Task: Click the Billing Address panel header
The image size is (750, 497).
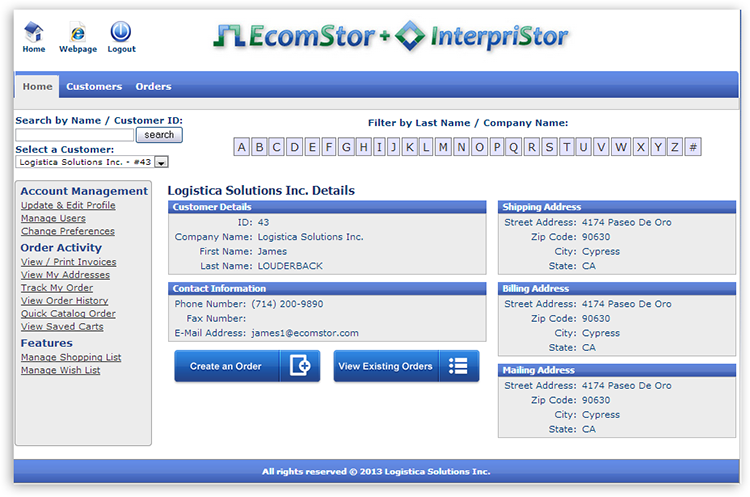Action: click(617, 288)
